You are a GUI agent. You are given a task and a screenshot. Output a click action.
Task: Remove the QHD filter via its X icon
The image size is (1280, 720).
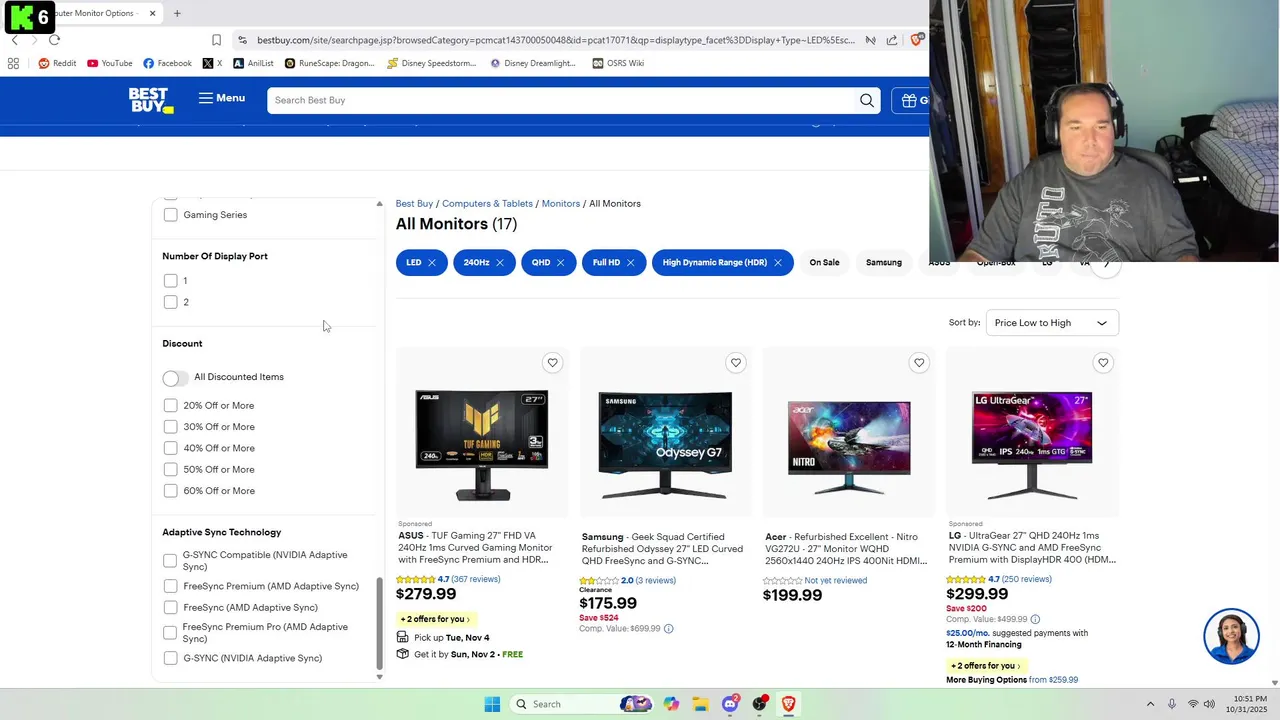coord(560,263)
